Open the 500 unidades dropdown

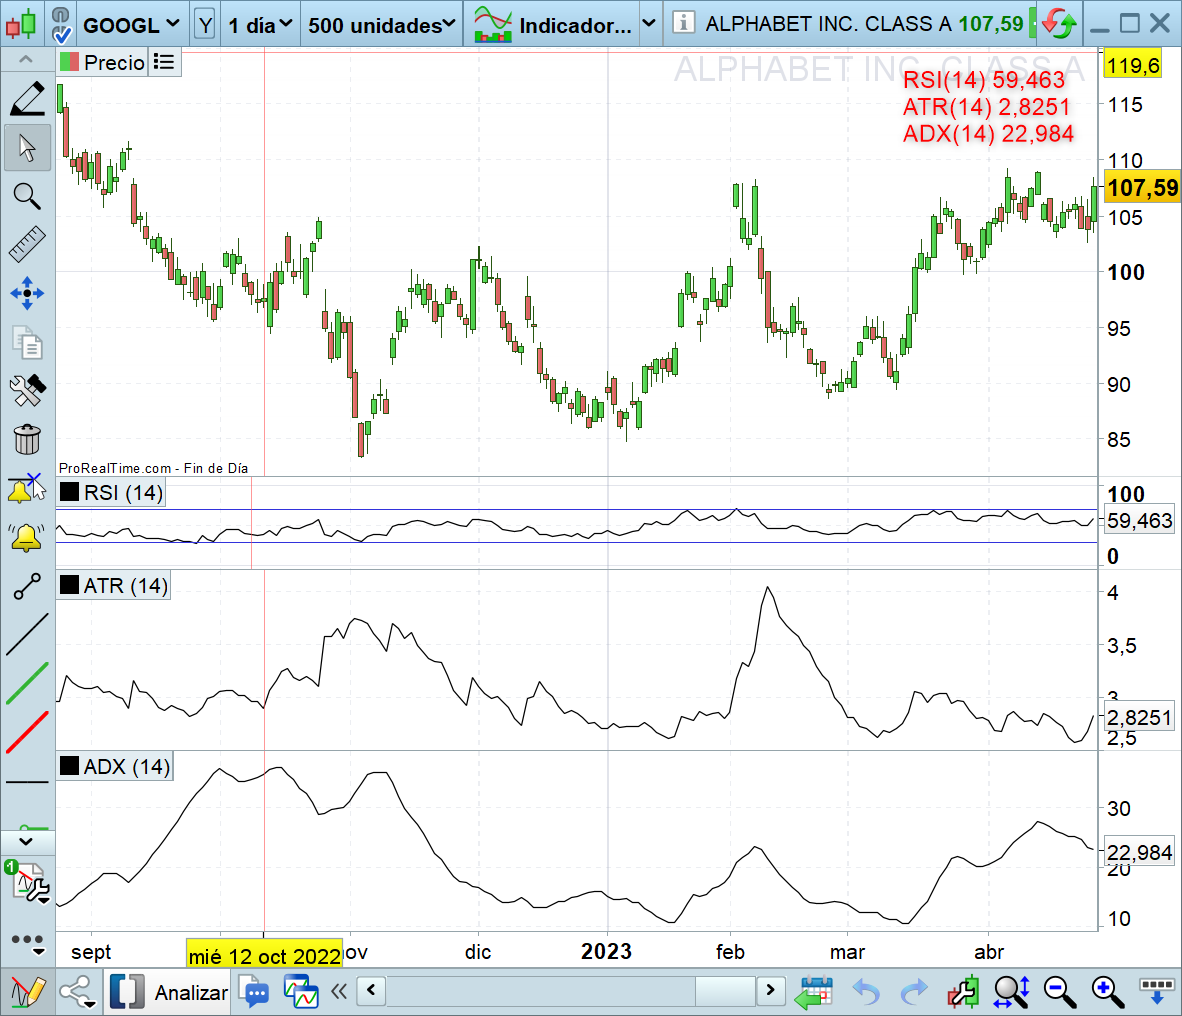[381, 25]
